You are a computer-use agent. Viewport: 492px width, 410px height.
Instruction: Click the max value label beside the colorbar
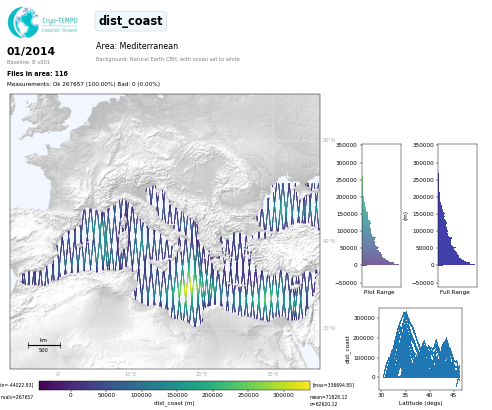pos(333,385)
